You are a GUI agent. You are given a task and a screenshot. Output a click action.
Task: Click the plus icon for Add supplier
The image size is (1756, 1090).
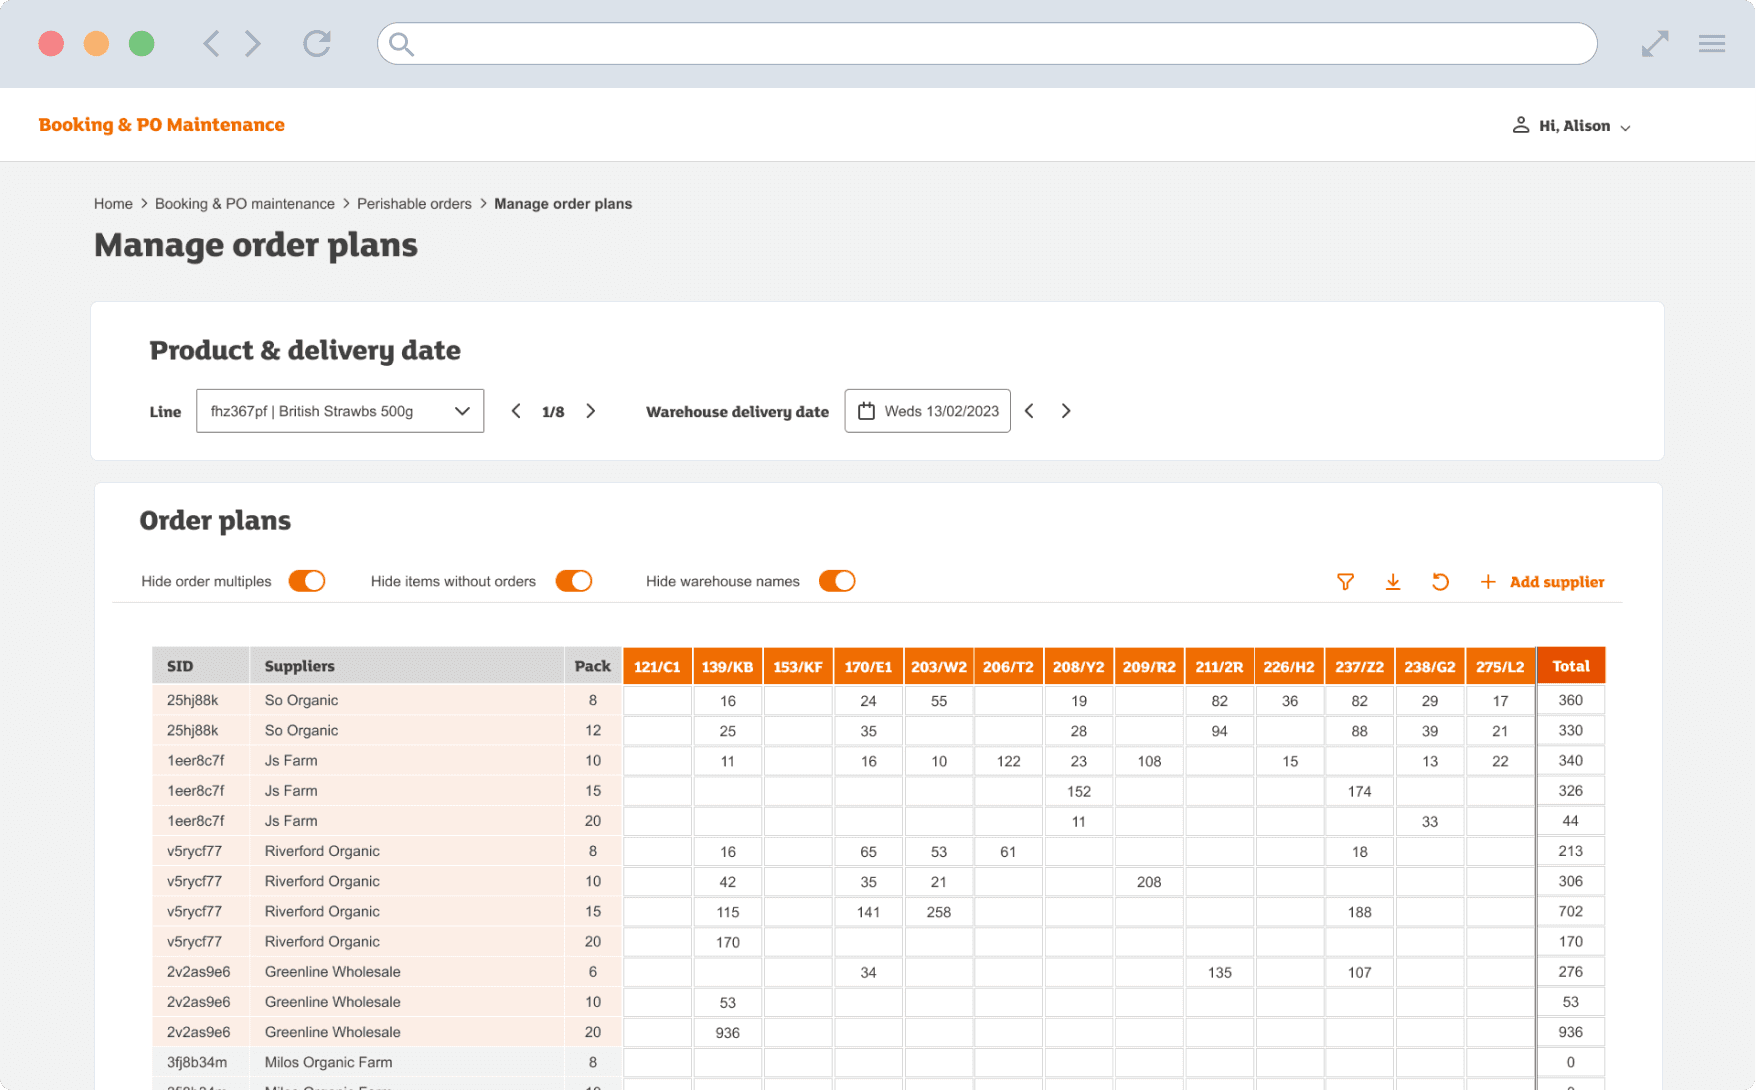click(1488, 582)
